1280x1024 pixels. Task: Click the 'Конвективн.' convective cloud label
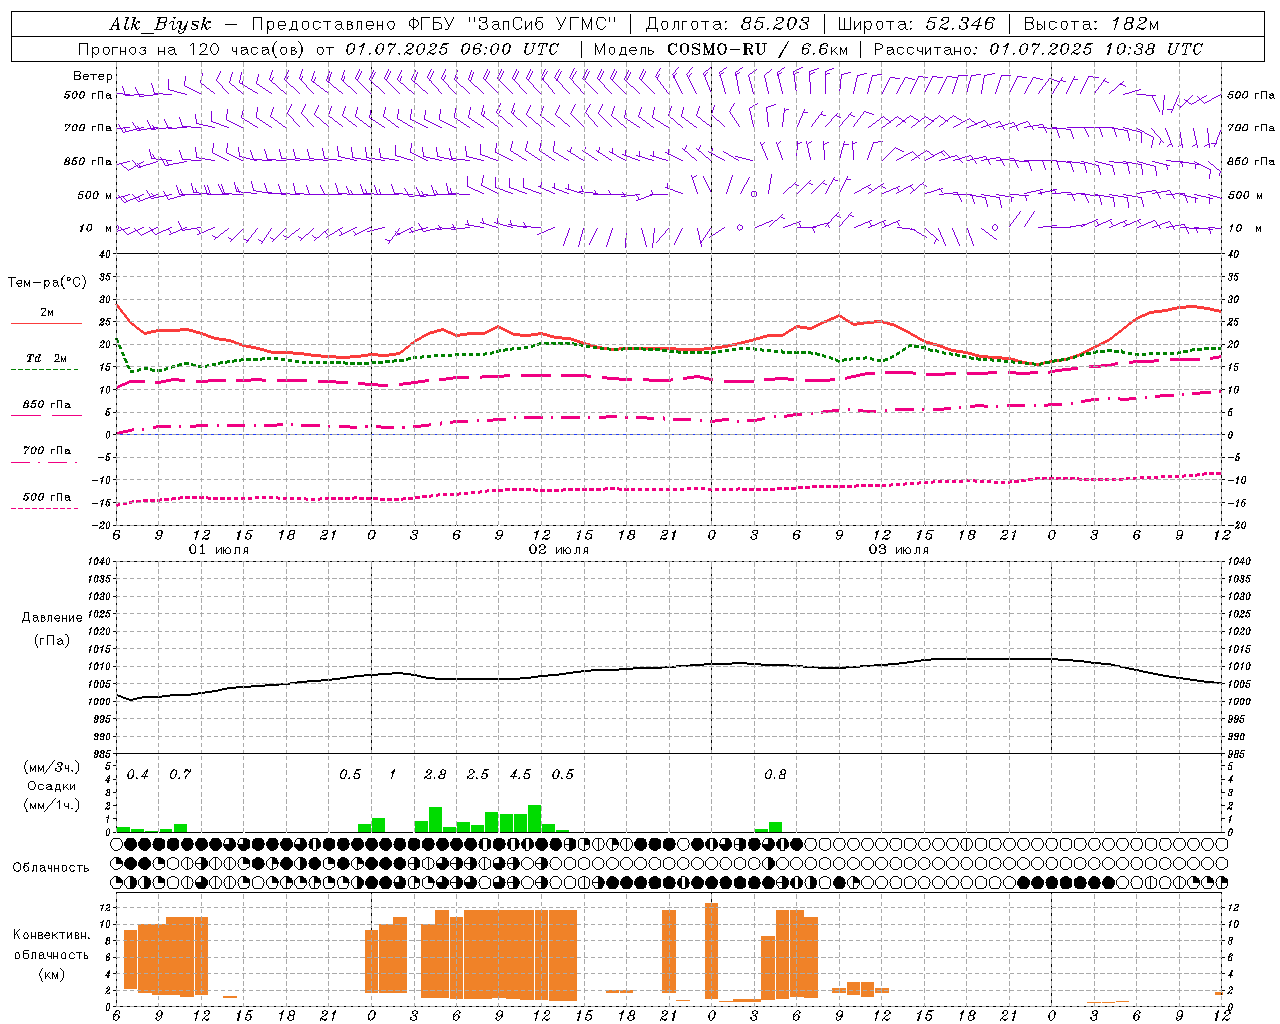tap(52, 935)
